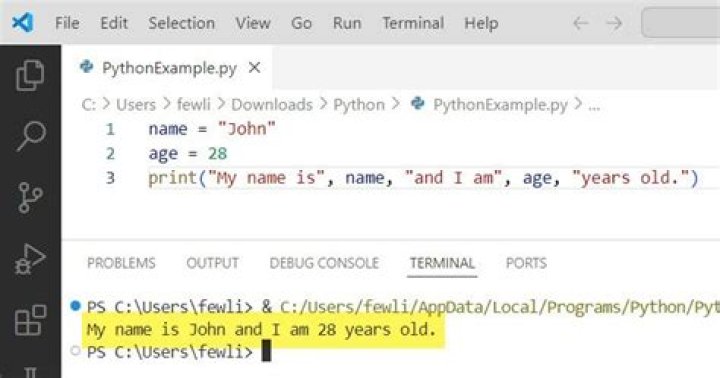Click the PythonExample.py breadcrumb segment

(501, 105)
